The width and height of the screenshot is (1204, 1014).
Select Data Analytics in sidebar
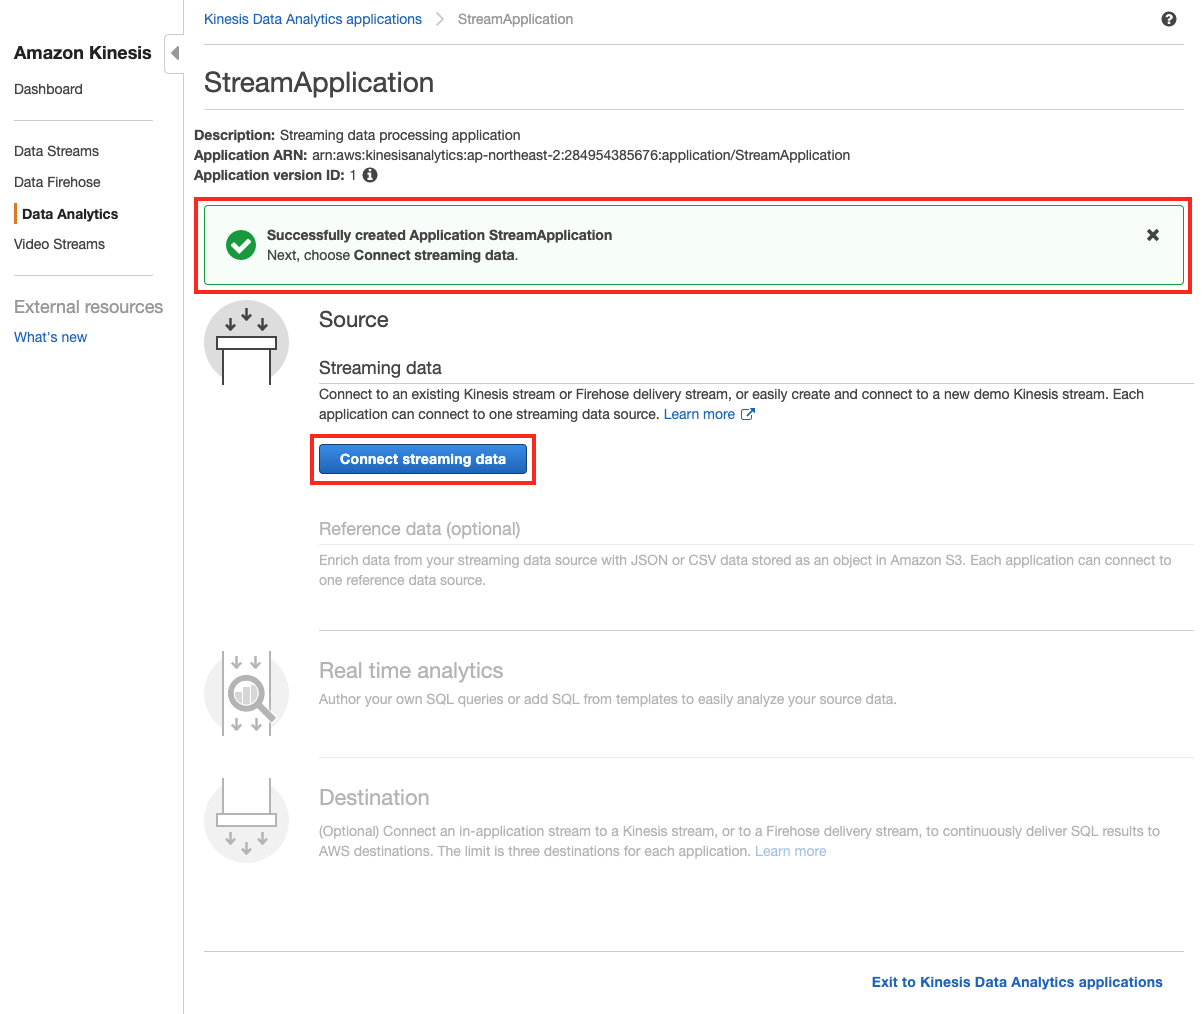click(70, 214)
